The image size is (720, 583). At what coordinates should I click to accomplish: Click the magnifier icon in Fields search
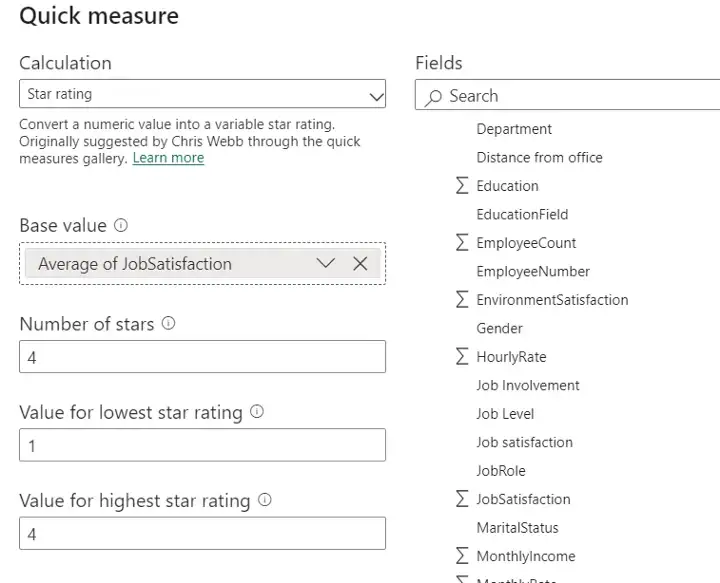click(x=433, y=97)
